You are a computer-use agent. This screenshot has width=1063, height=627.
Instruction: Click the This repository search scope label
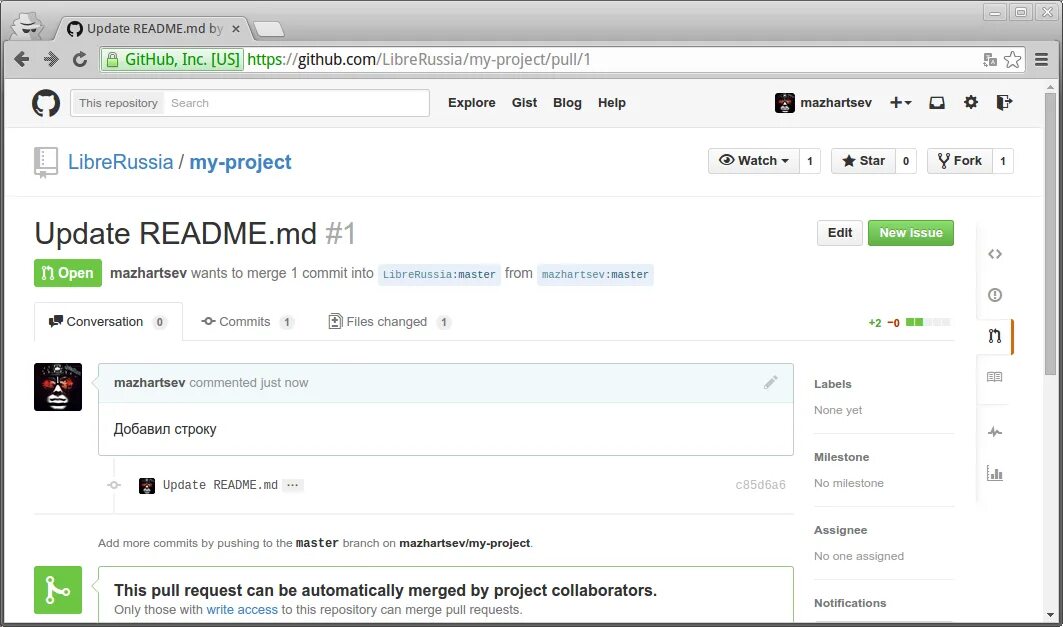[118, 103]
